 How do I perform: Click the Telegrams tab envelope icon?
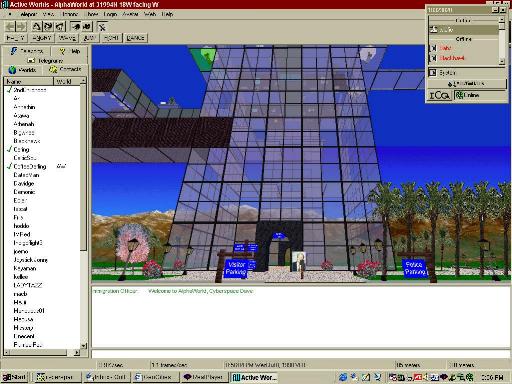pos(31,61)
